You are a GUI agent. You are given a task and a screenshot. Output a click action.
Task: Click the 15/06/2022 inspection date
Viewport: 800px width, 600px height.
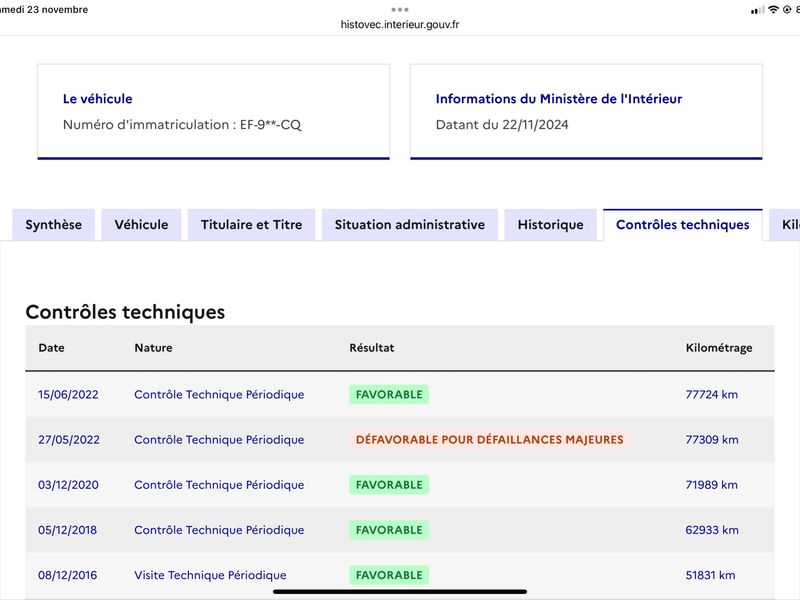coord(68,394)
